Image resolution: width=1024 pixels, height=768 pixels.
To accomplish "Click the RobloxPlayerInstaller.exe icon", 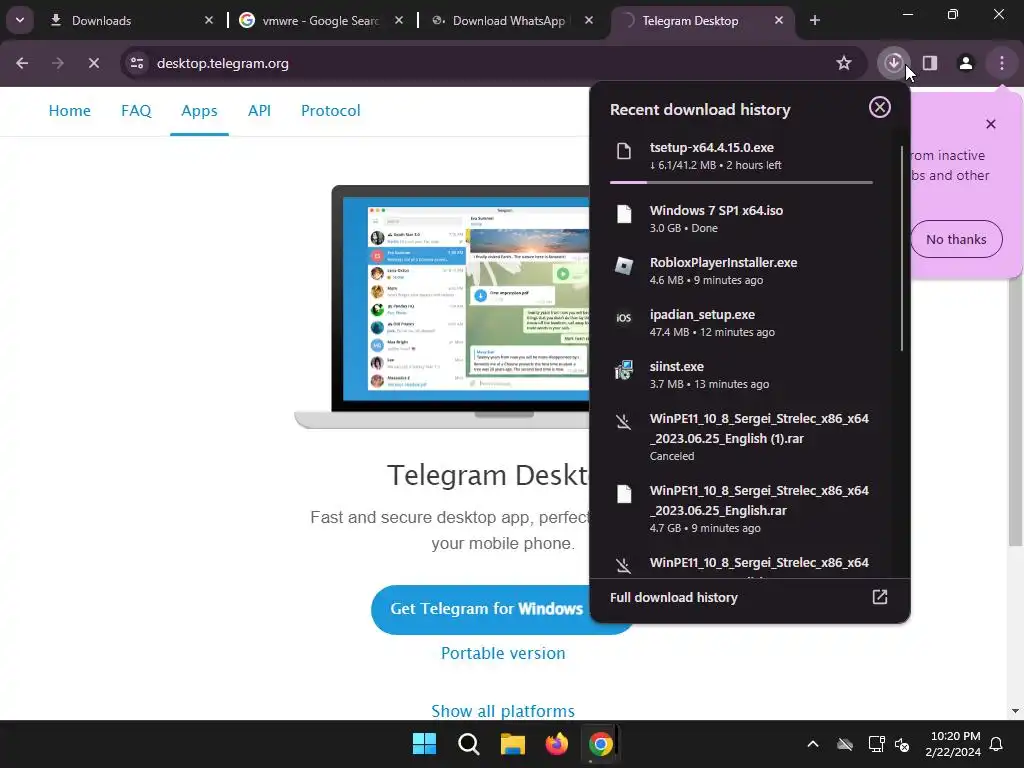I will coord(624,266).
